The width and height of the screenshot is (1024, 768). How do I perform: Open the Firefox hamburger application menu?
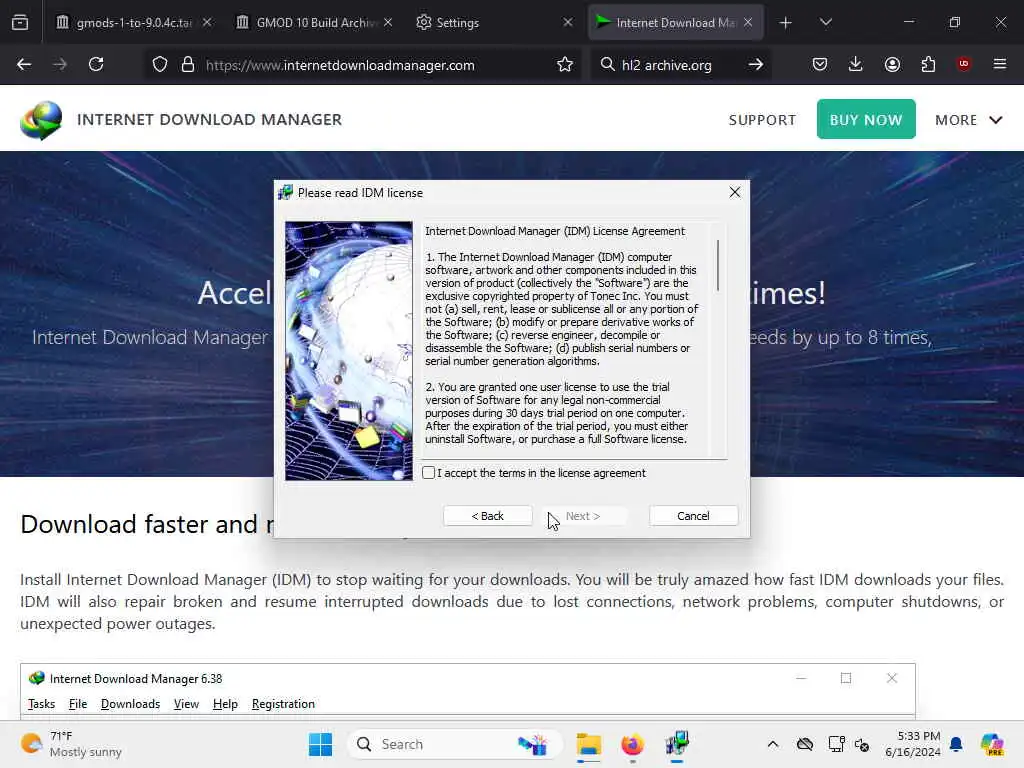1000,64
